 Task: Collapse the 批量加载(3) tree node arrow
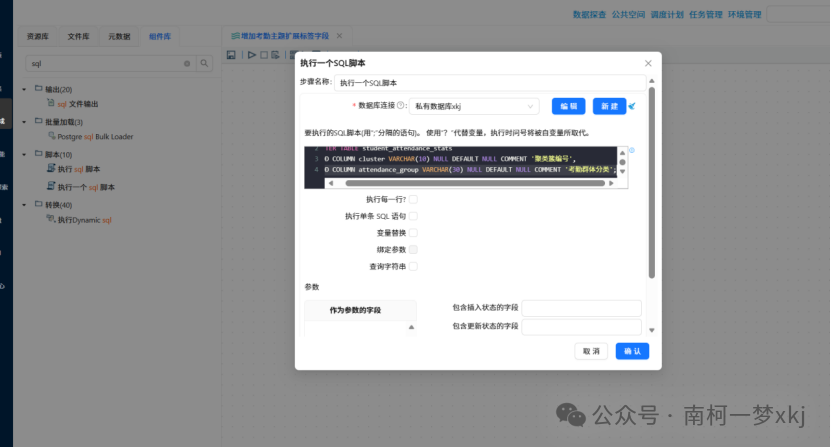click(x=24, y=122)
